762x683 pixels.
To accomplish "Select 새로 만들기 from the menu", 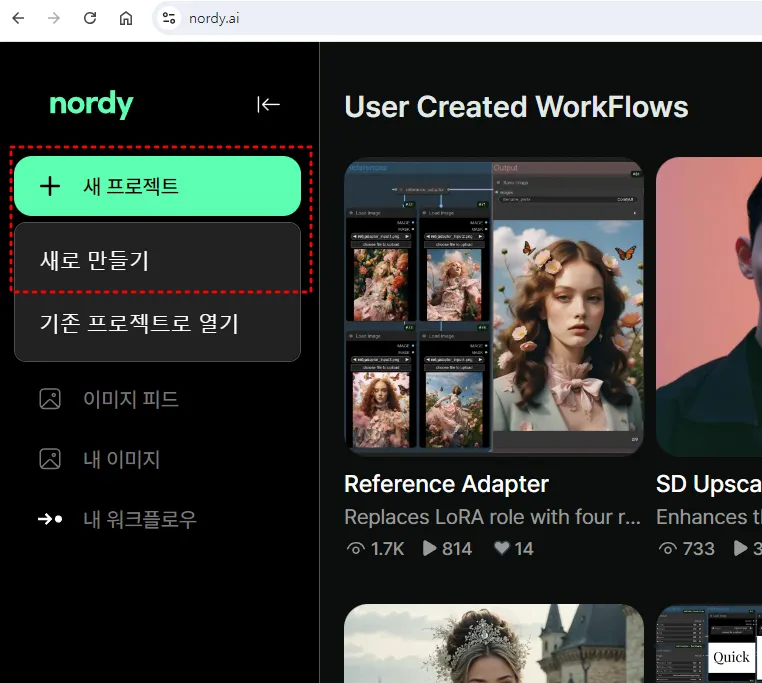I will [157, 260].
